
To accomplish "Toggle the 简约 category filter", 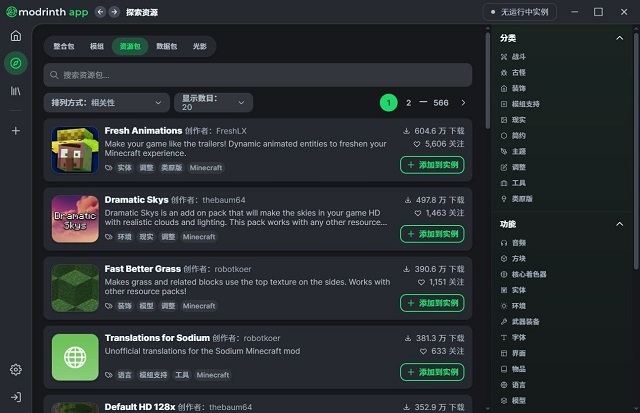I will [x=513, y=136].
